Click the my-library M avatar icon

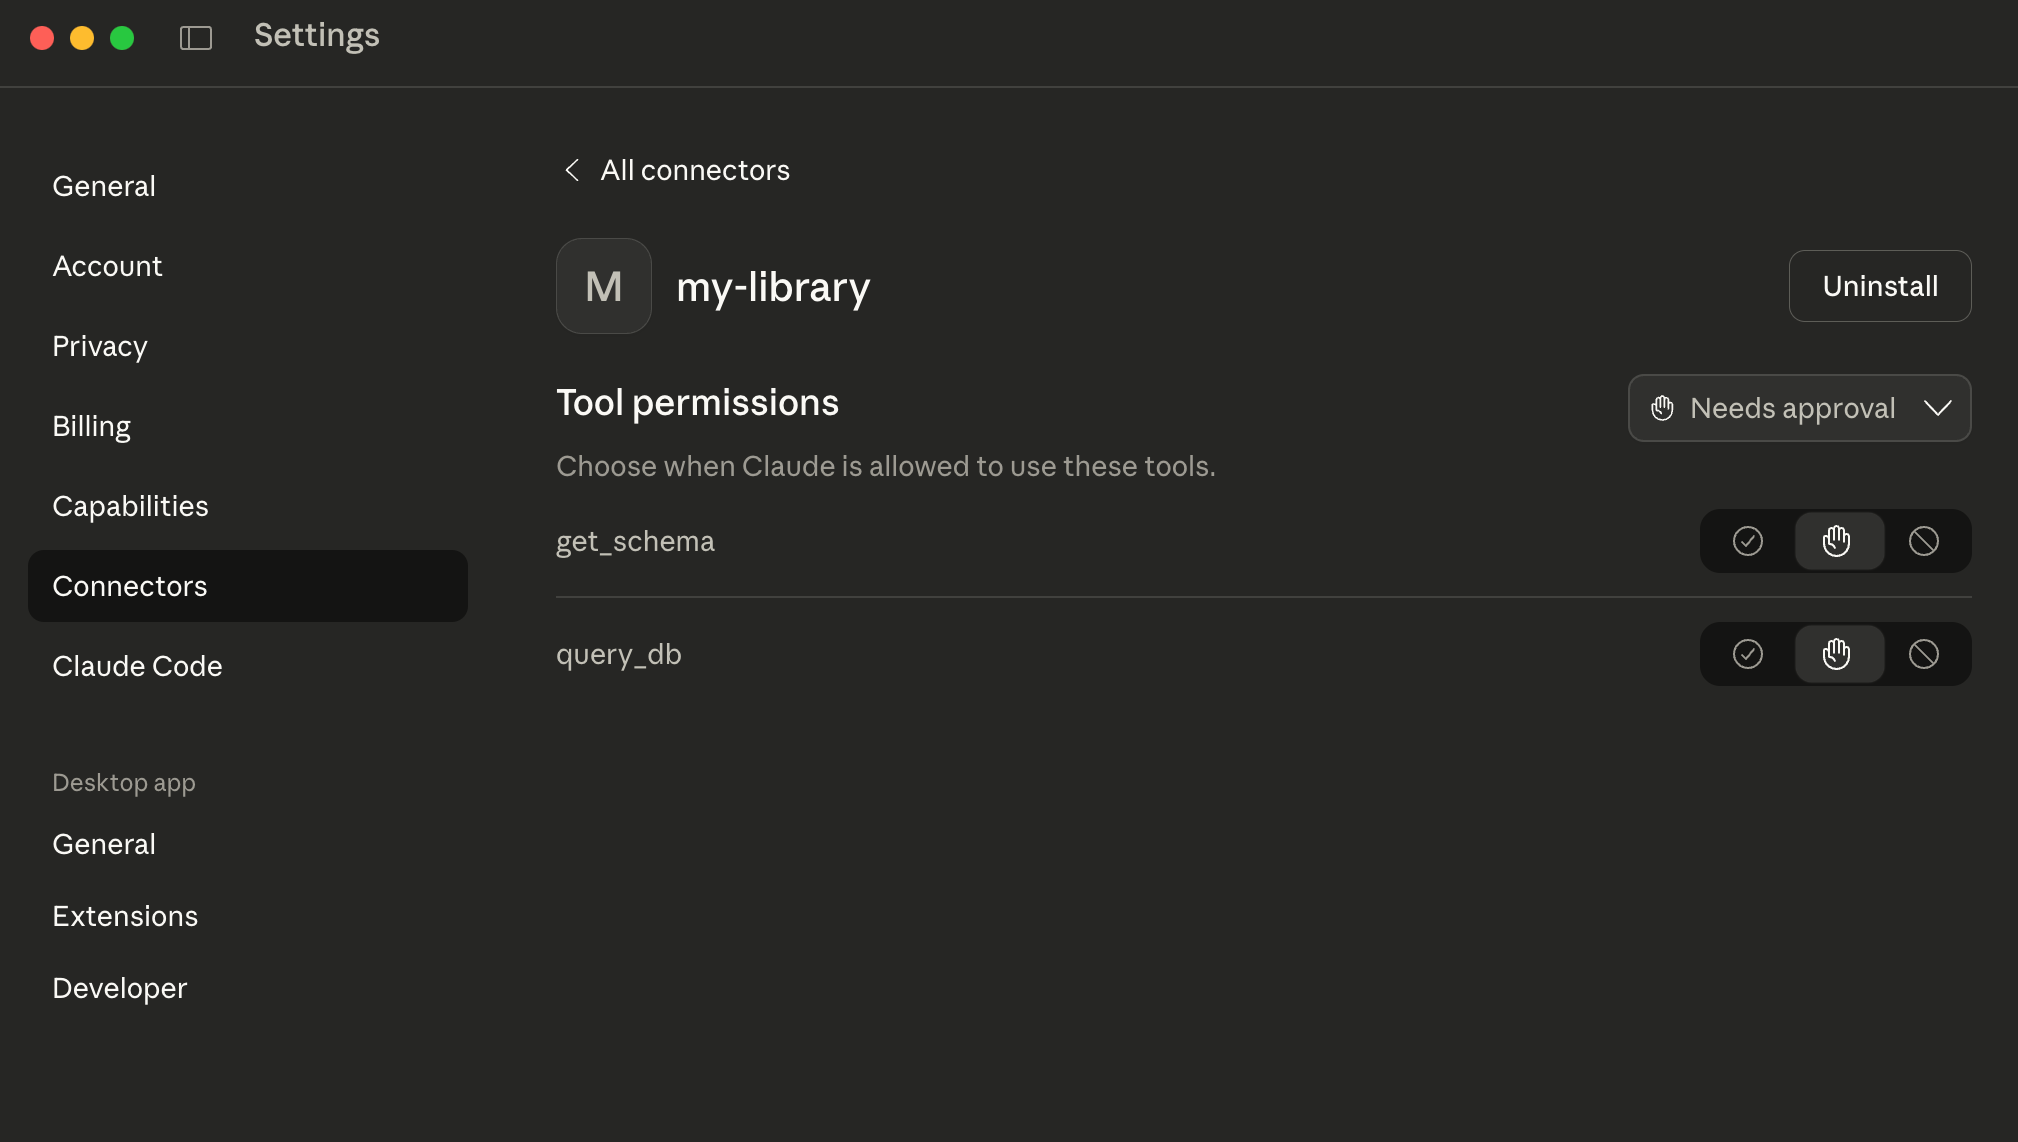tap(603, 286)
